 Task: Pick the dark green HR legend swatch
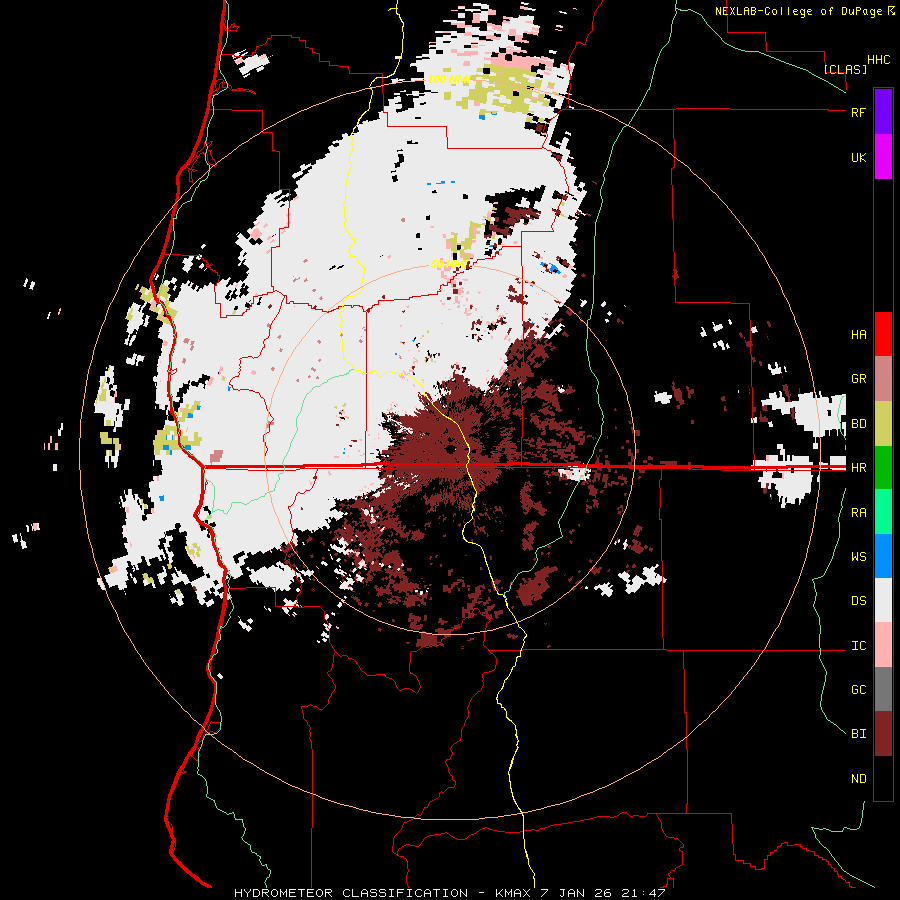(x=883, y=467)
